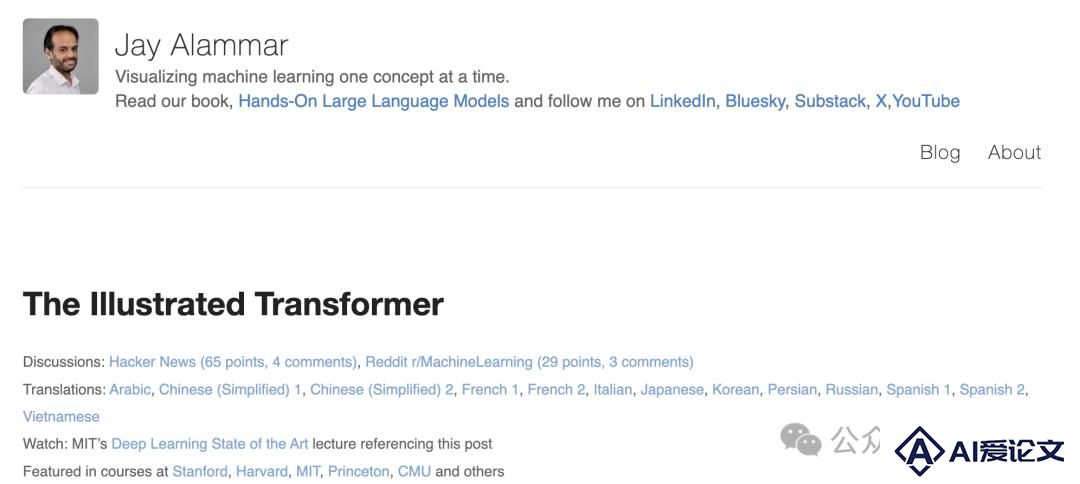This screenshot has width=1080, height=484.
Task: Follow the LinkedIn link
Action: 682,101
